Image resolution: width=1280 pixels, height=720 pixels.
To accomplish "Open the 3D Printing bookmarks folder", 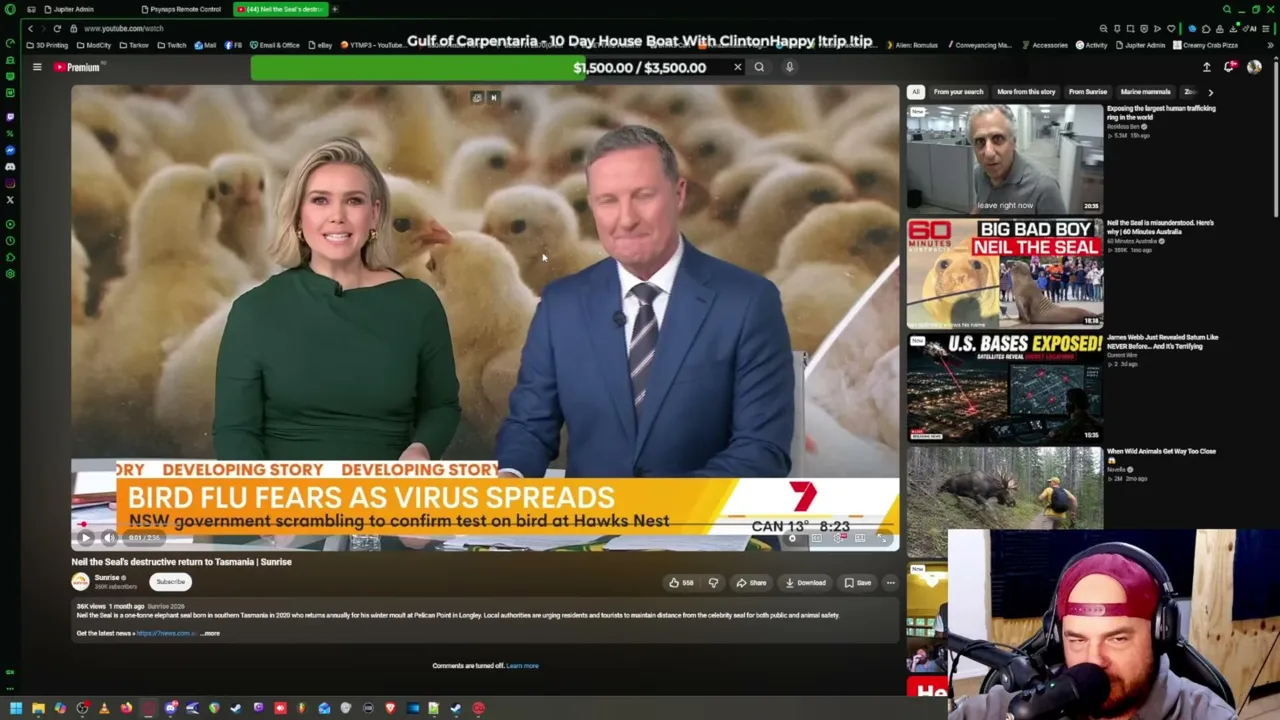I will coord(48,45).
